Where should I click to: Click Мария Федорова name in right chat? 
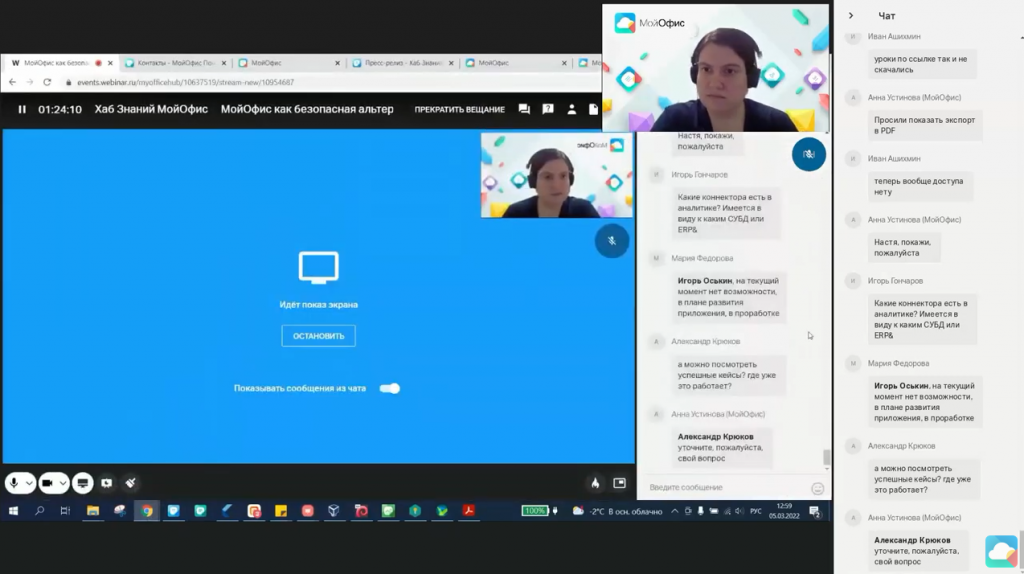[x=898, y=364]
